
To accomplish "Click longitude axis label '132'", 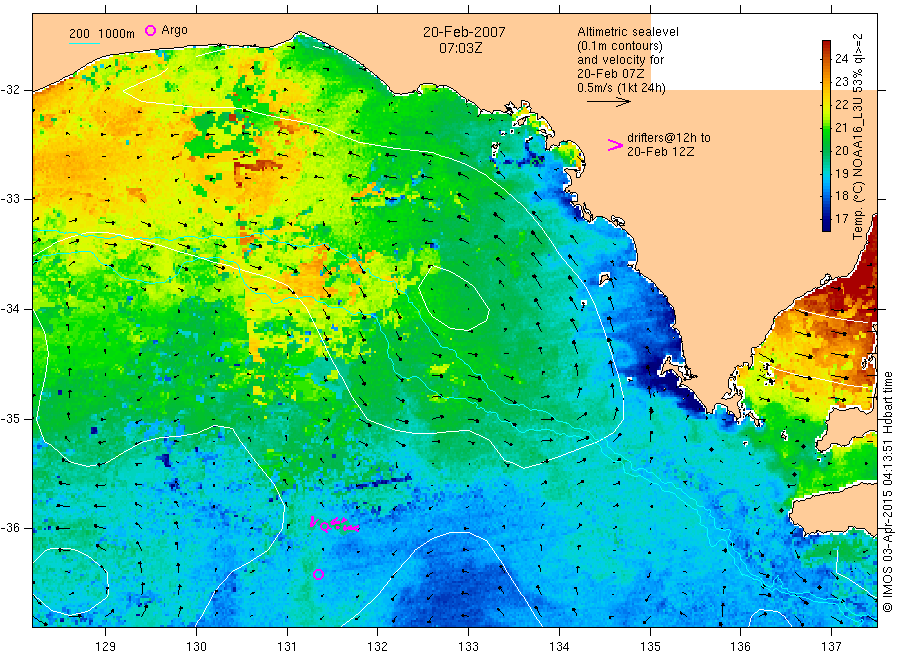I will (378, 647).
